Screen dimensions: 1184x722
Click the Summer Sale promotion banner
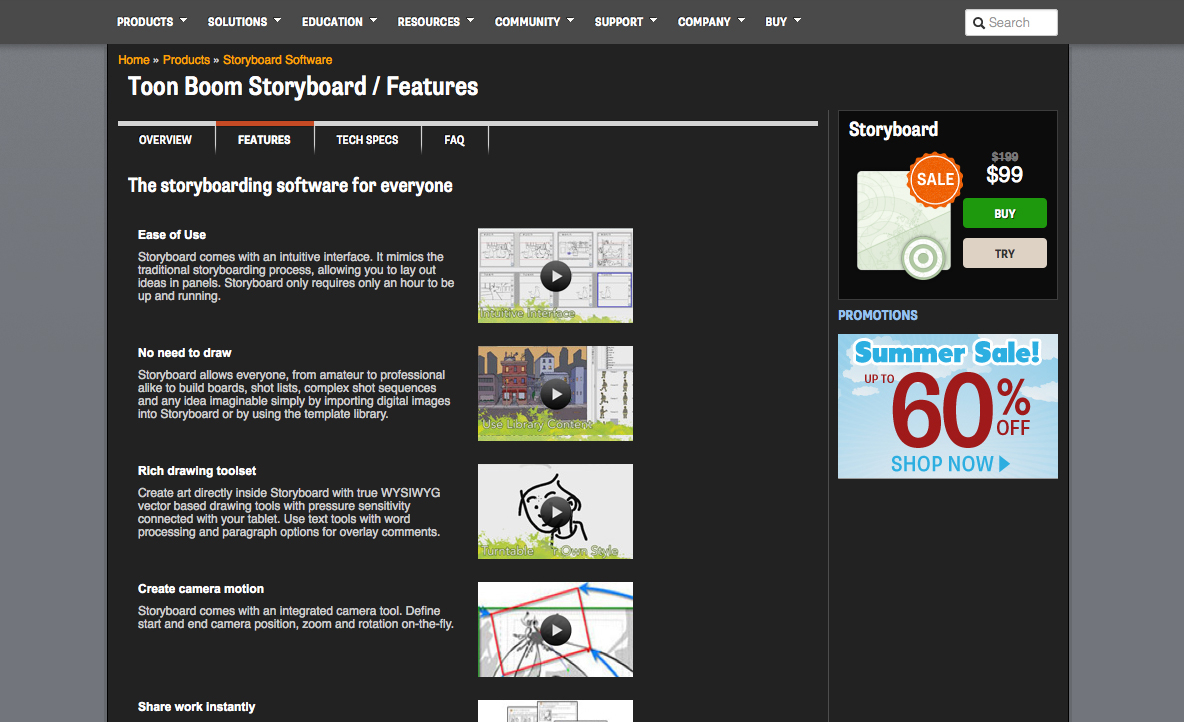(948, 406)
